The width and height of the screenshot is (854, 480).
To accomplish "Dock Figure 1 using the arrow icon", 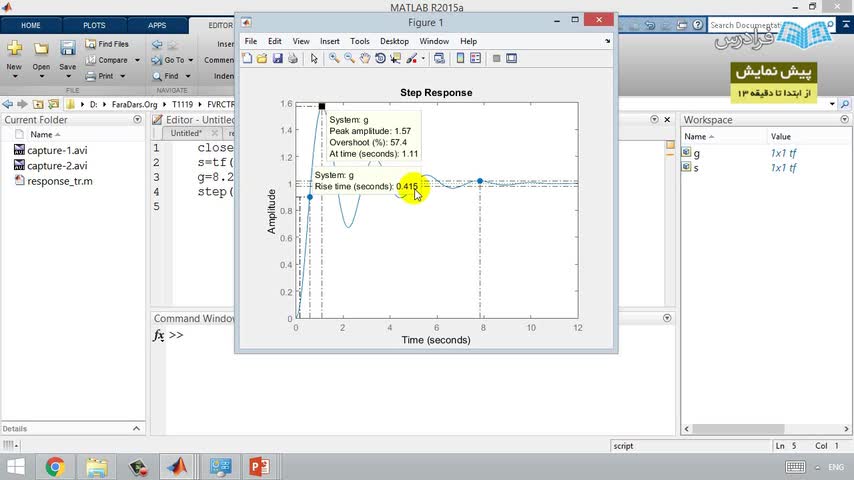I will click(x=607, y=41).
